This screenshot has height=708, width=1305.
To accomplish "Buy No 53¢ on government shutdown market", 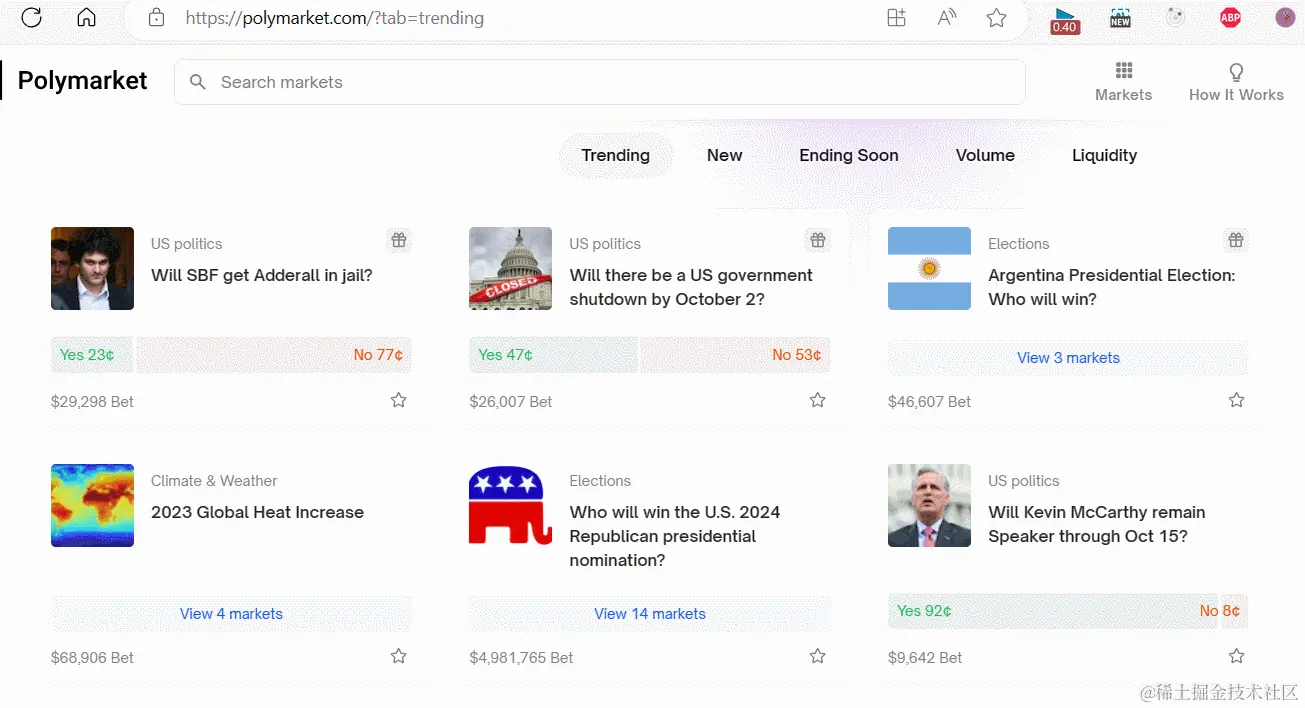I will click(735, 355).
